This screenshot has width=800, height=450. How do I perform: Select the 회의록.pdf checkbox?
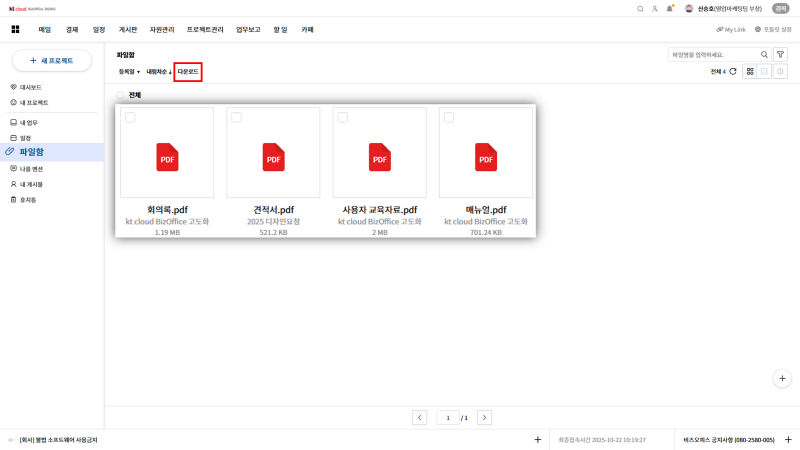[130, 118]
